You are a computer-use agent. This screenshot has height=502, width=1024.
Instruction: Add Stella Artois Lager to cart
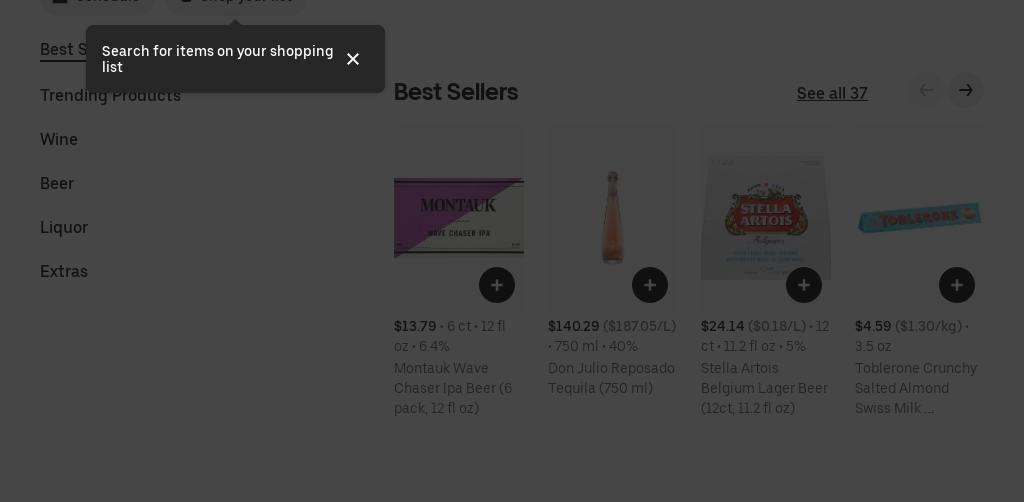point(804,285)
